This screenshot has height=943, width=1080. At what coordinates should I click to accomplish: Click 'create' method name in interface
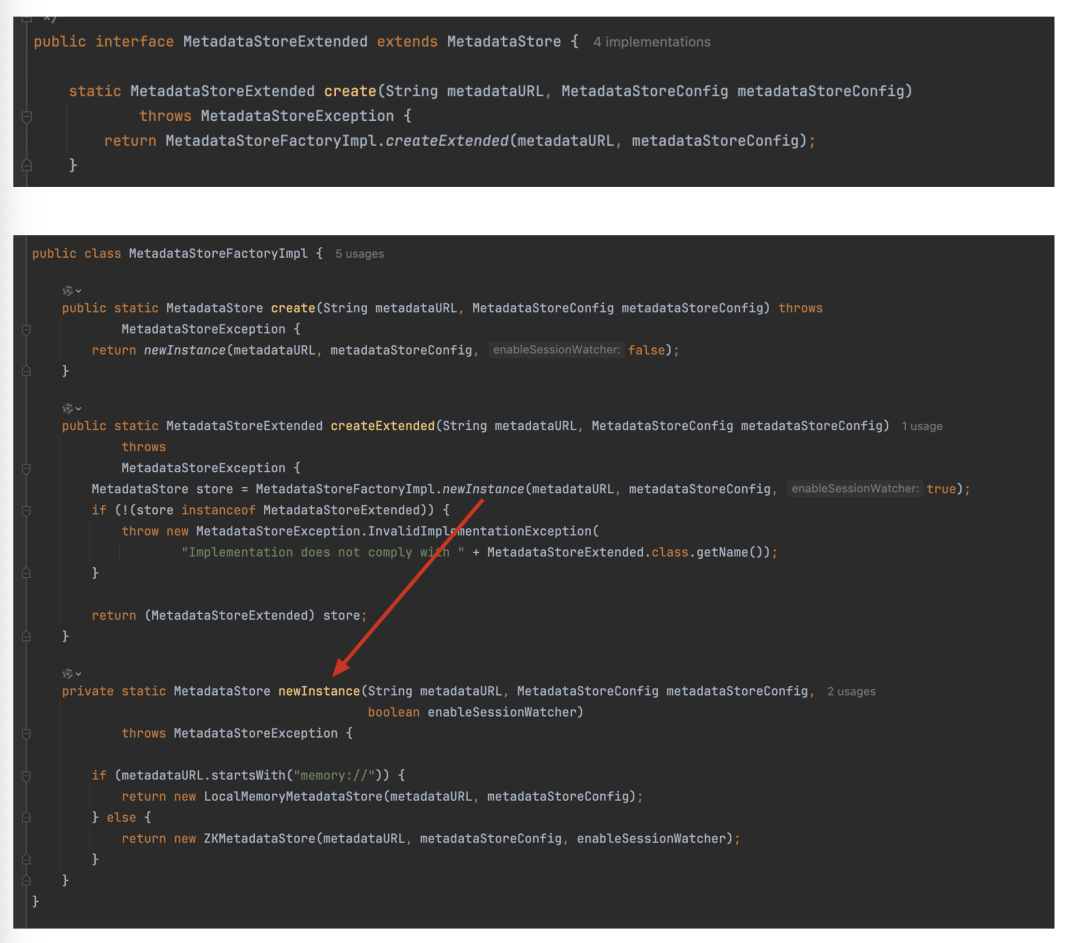(x=350, y=91)
